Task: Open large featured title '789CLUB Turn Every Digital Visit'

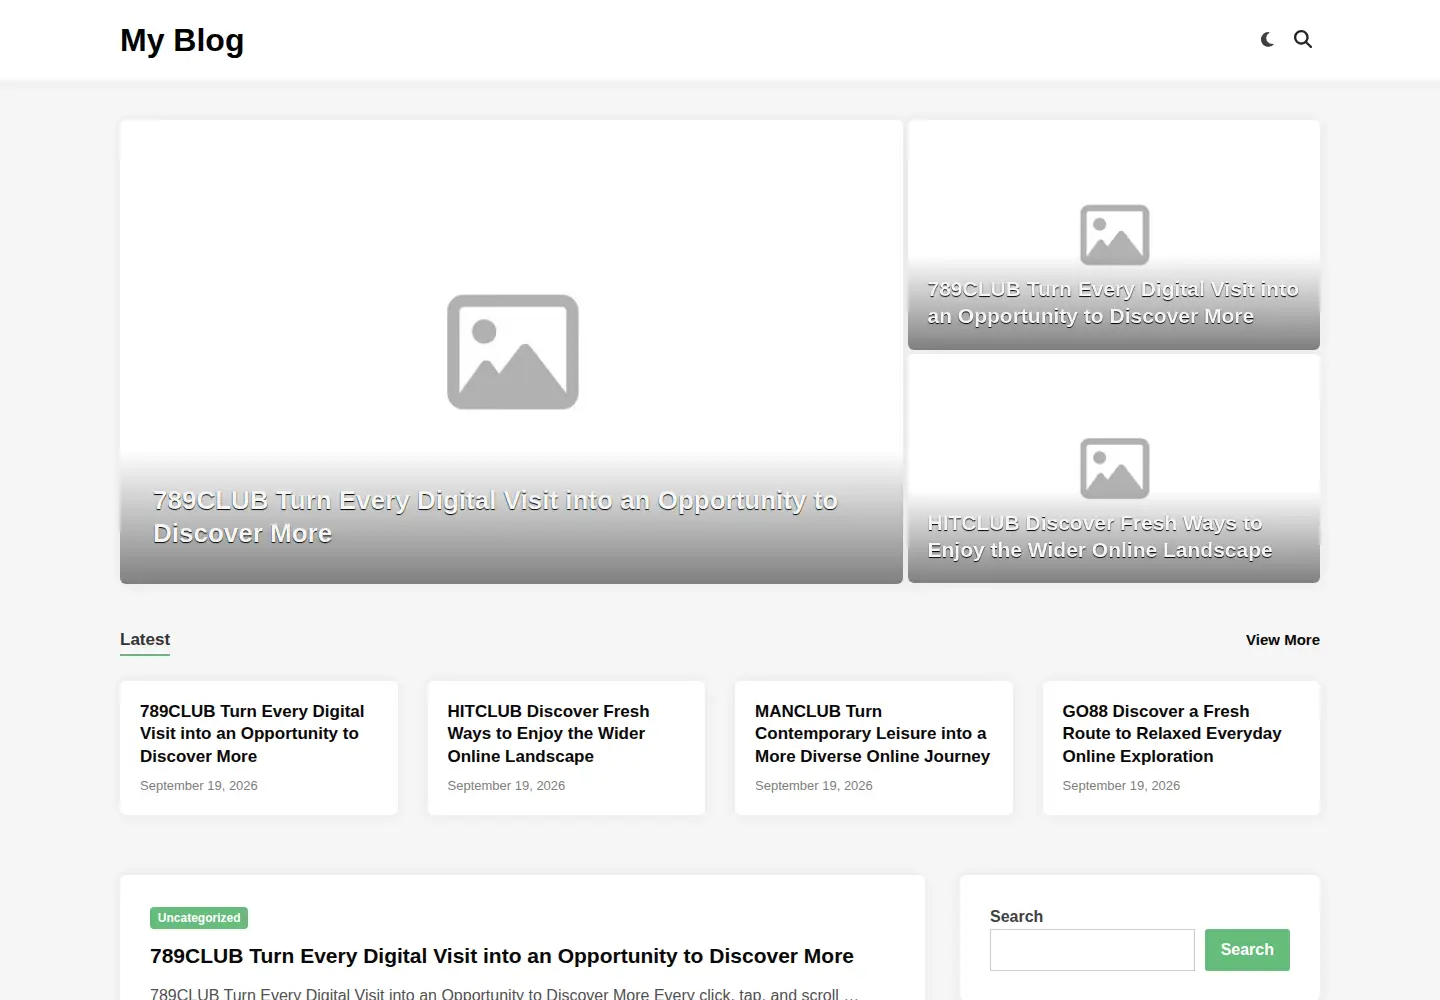Action: coord(495,517)
